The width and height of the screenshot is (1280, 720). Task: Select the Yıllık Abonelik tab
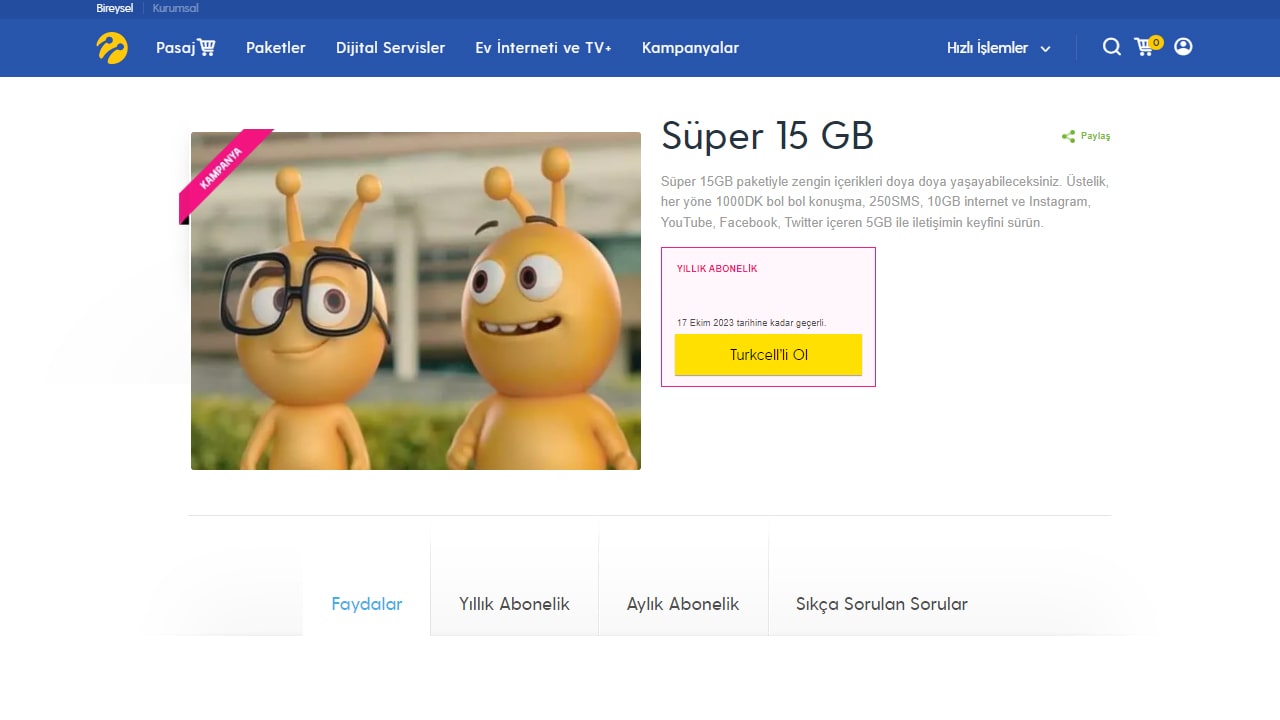tap(514, 604)
